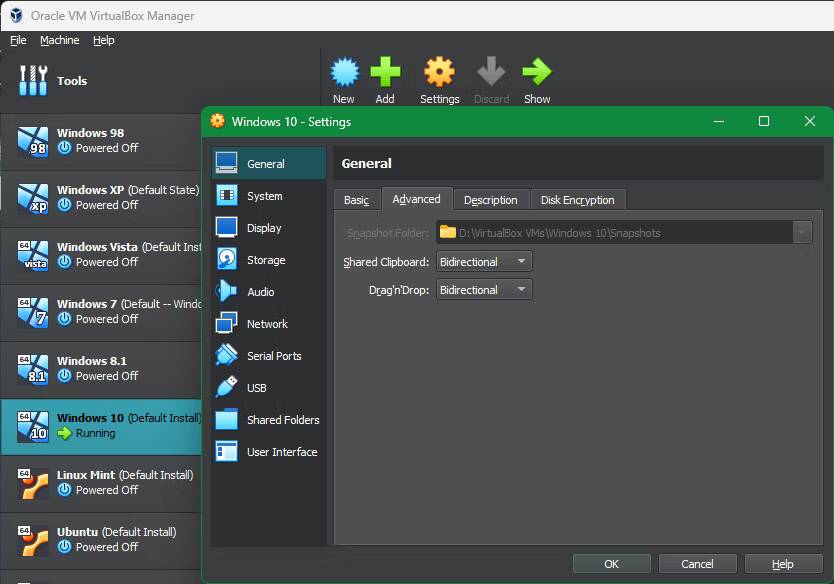
Task: Open the Settings gear toolbar icon
Action: [439, 72]
